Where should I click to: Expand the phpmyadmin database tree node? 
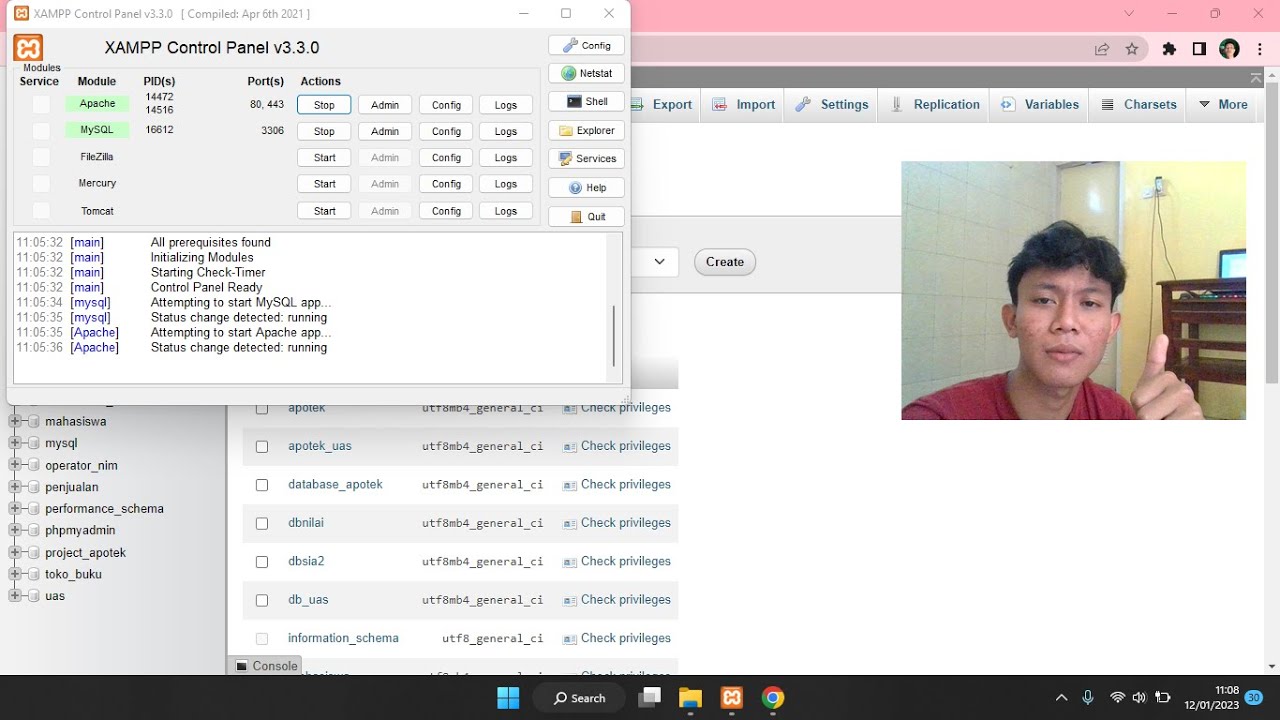(x=15, y=530)
